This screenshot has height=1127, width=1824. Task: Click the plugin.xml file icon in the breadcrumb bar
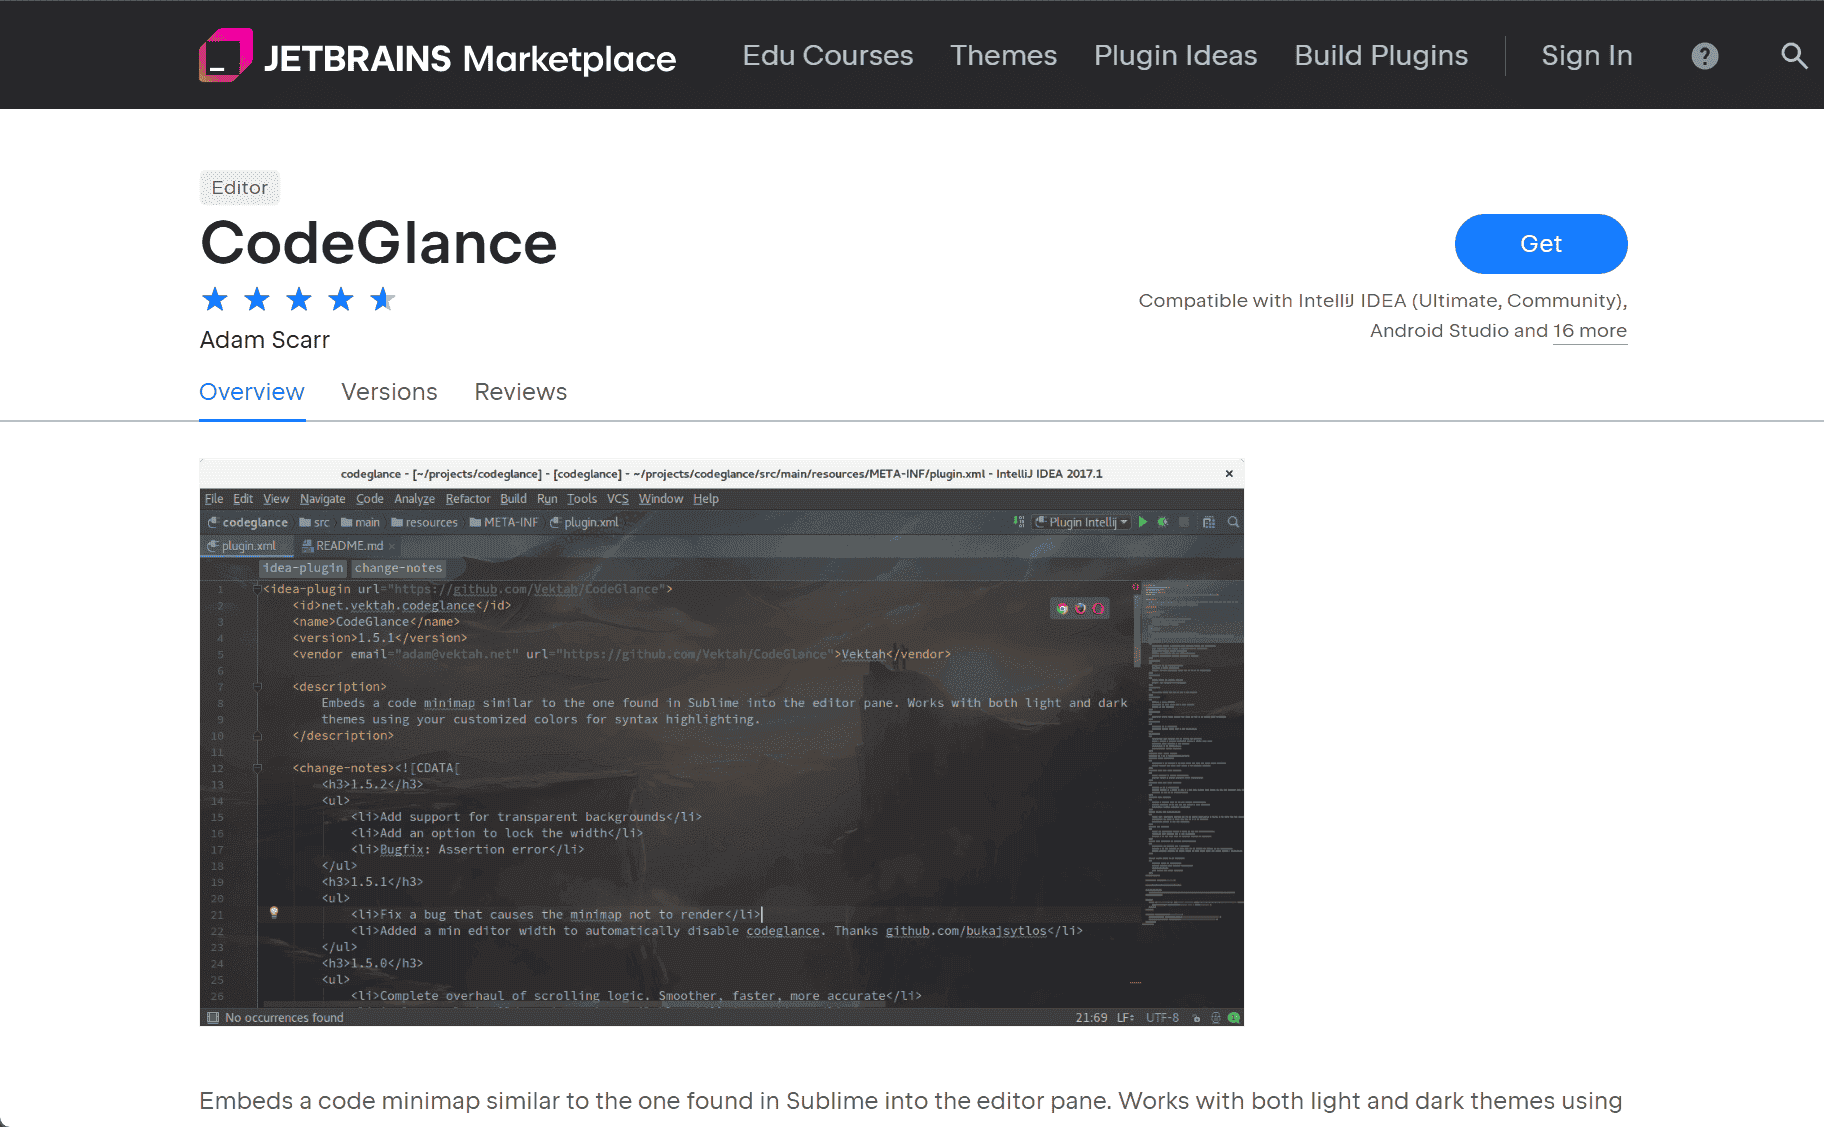557,522
